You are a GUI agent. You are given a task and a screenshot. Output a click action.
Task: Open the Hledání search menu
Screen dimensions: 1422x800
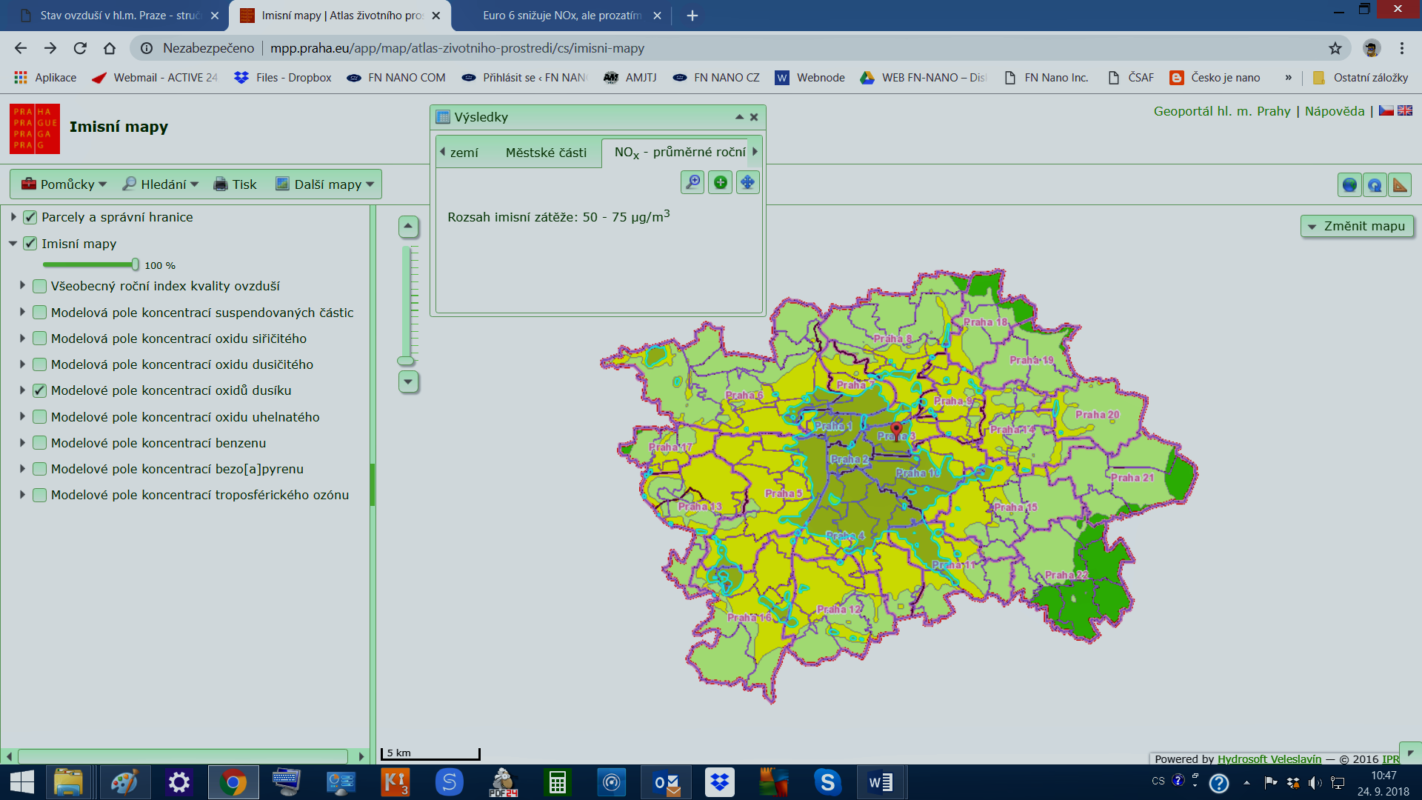pos(160,184)
